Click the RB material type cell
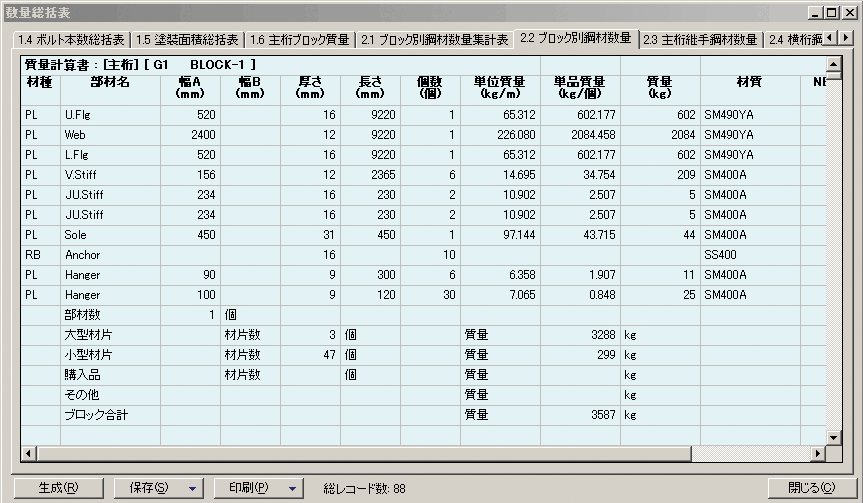Screen dimensions: 863x503 tap(40, 255)
